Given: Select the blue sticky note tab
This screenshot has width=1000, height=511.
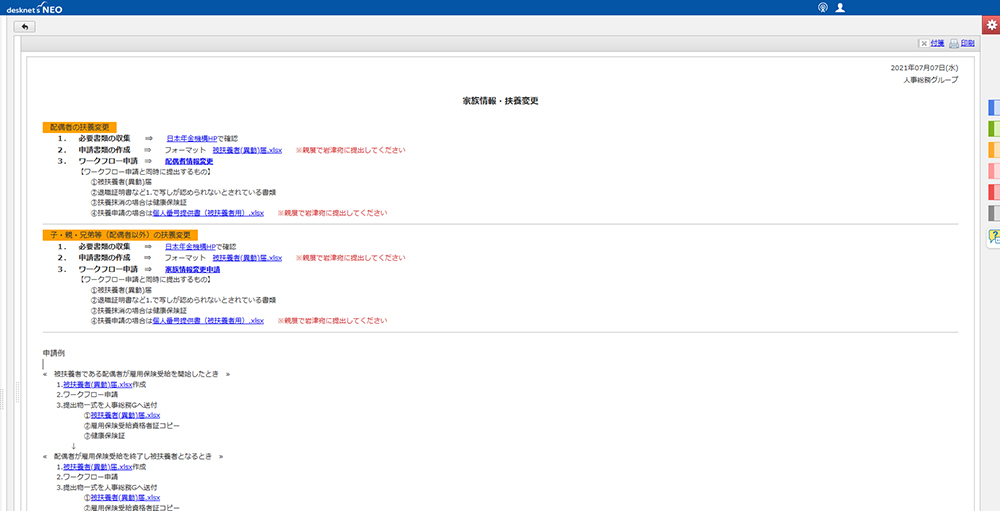Looking at the screenshot, I should [x=994, y=107].
